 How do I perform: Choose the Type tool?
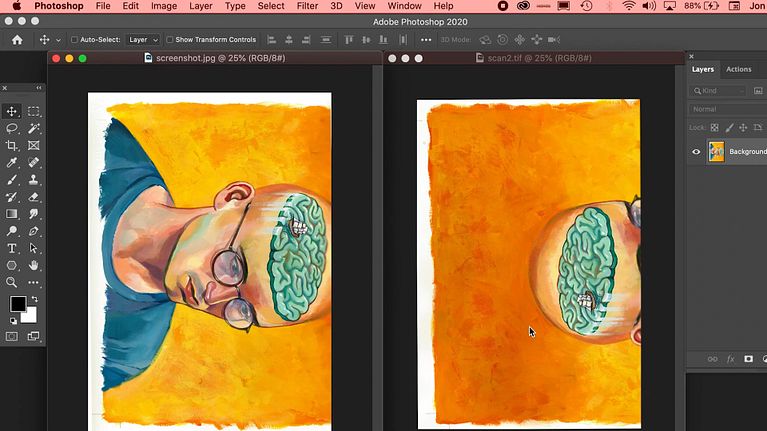[12, 248]
